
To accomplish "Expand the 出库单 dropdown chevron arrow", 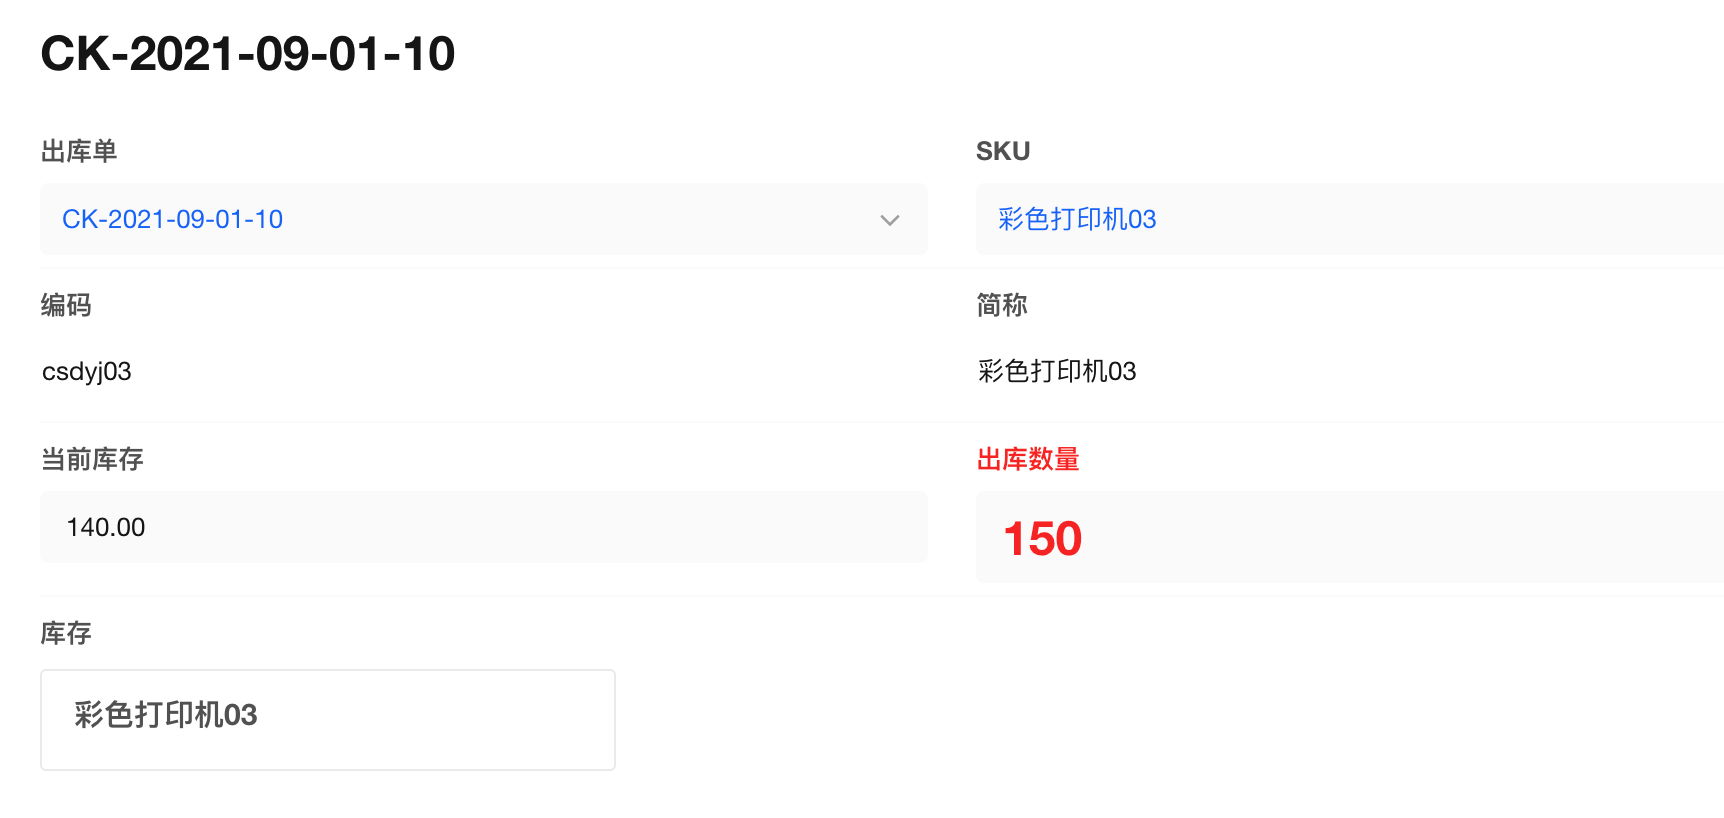I will pos(889,220).
